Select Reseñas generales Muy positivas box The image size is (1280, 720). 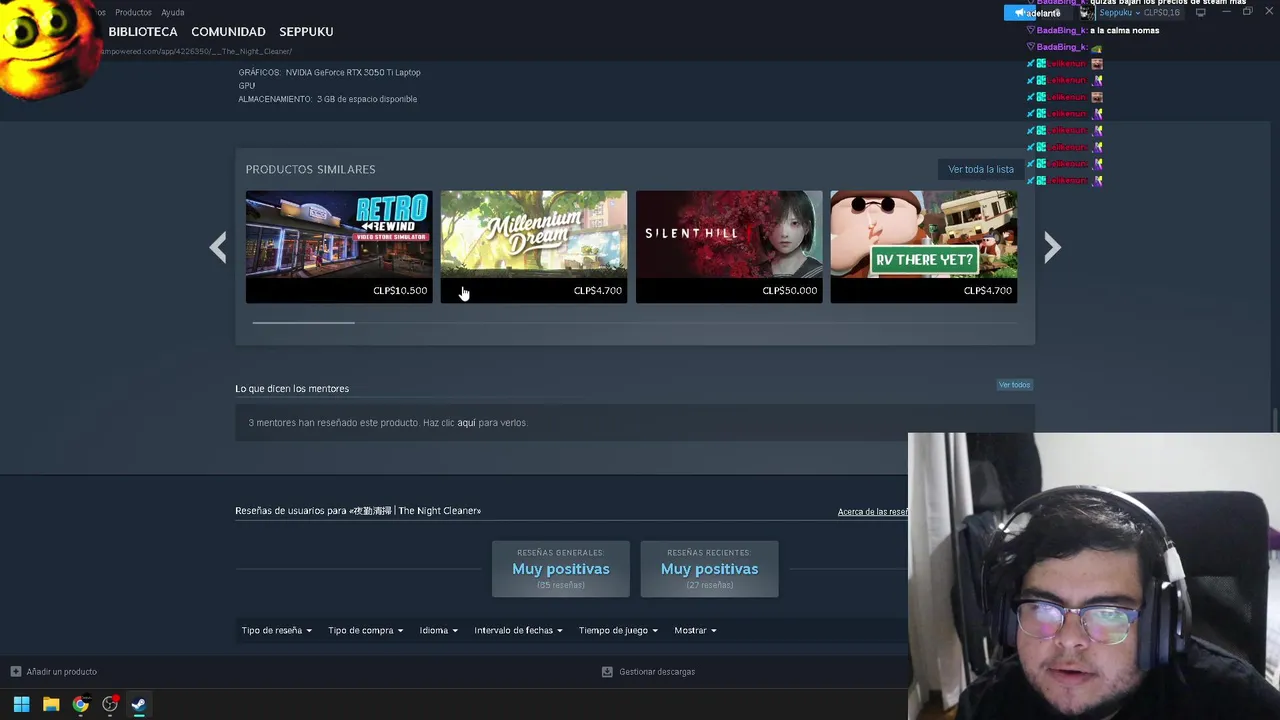[560, 569]
